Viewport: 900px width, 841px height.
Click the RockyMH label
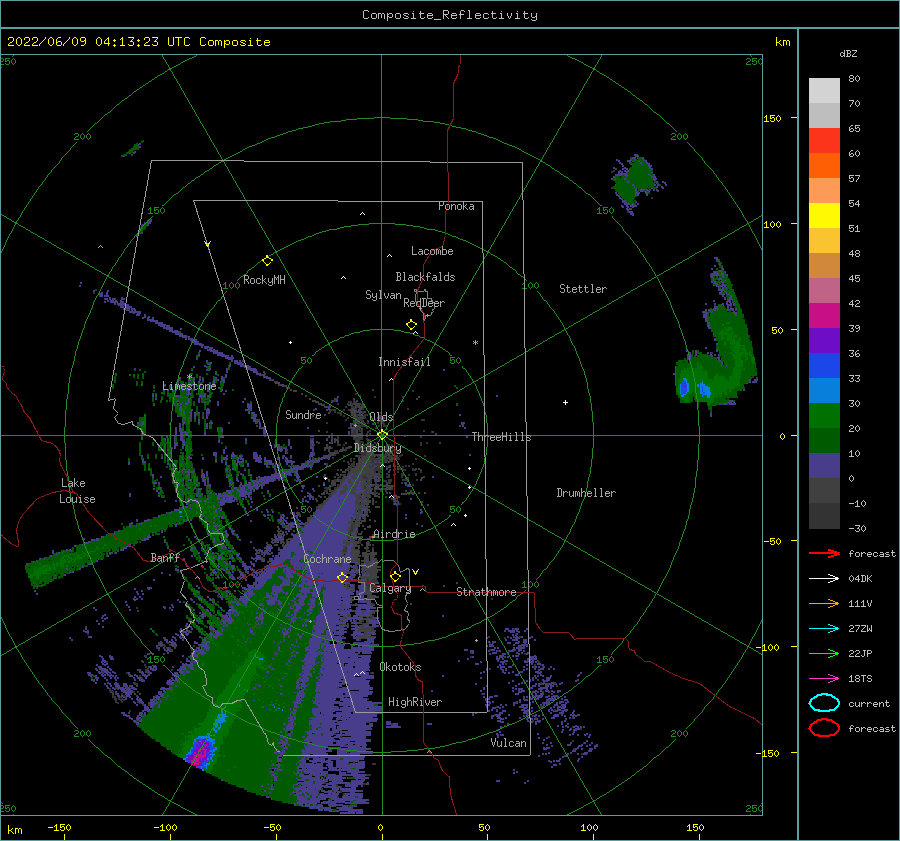click(x=264, y=280)
